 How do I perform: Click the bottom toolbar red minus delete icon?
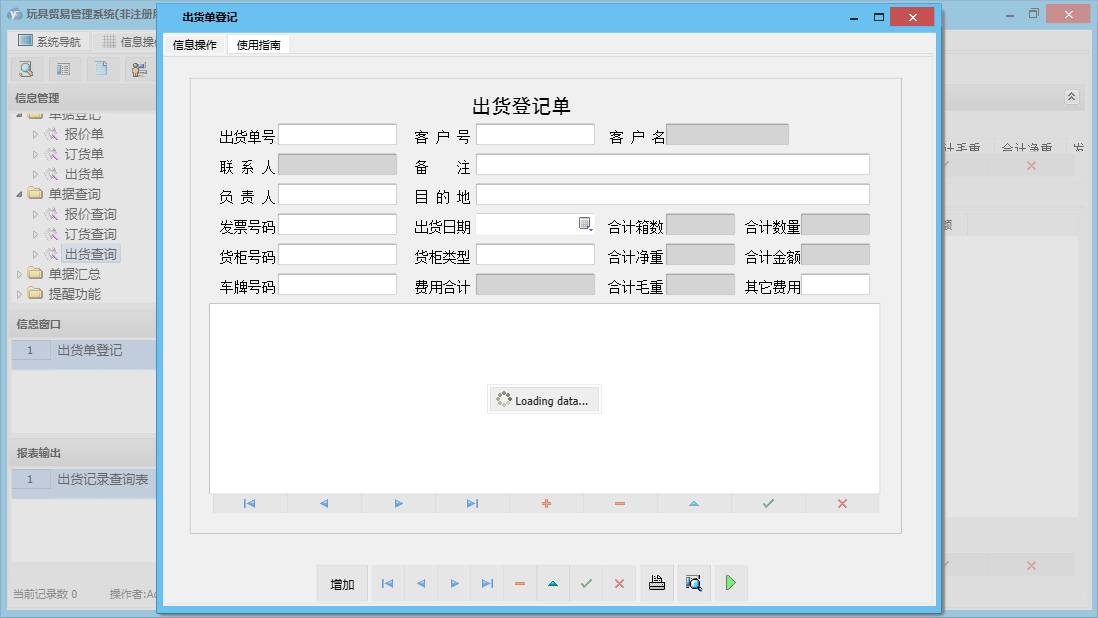pyautogui.click(x=520, y=584)
